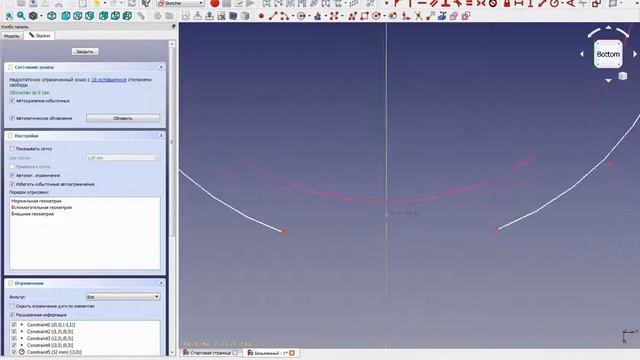Toggle the Расширенная информация checkbox
This screenshot has width=640, height=360.
(x=12, y=315)
